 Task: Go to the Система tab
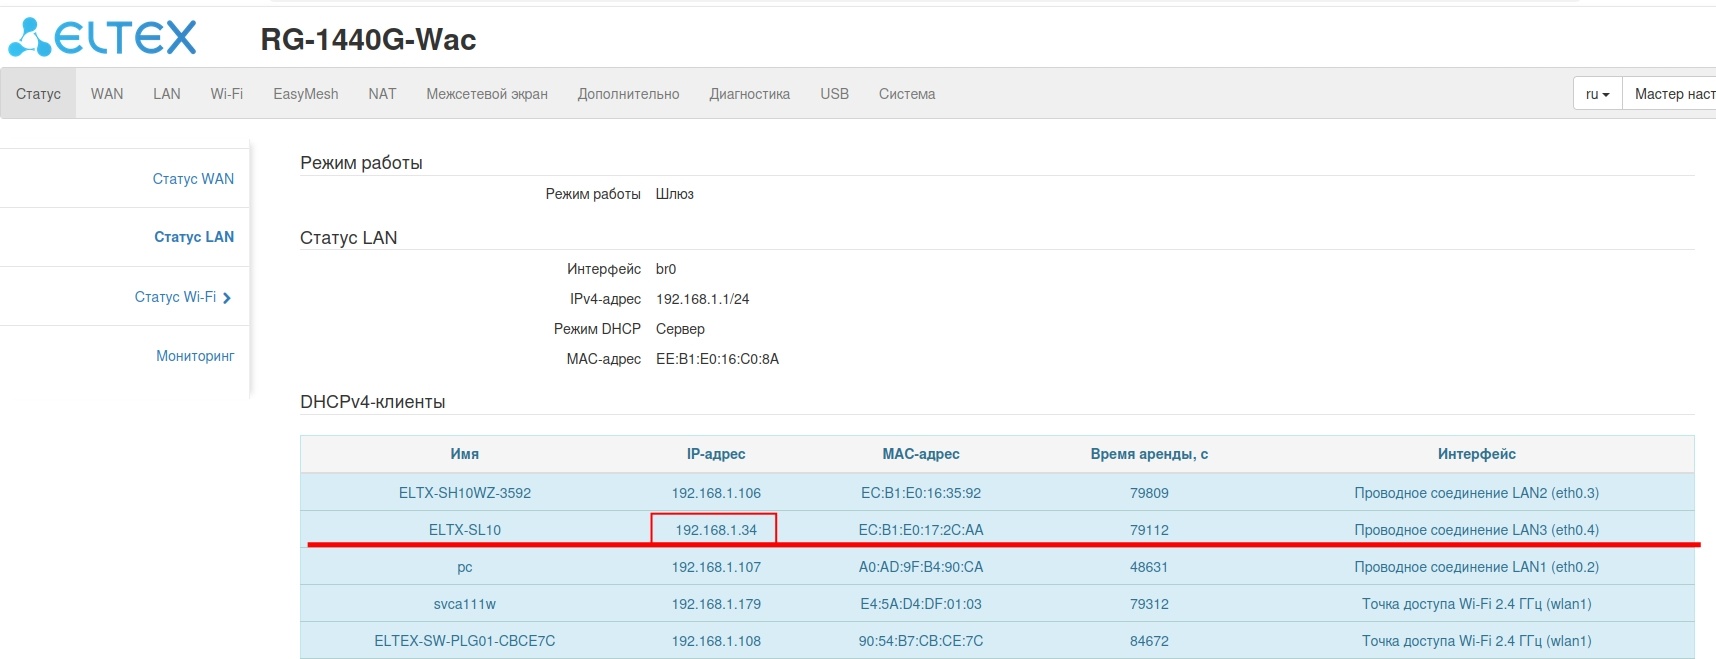click(x=907, y=94)
